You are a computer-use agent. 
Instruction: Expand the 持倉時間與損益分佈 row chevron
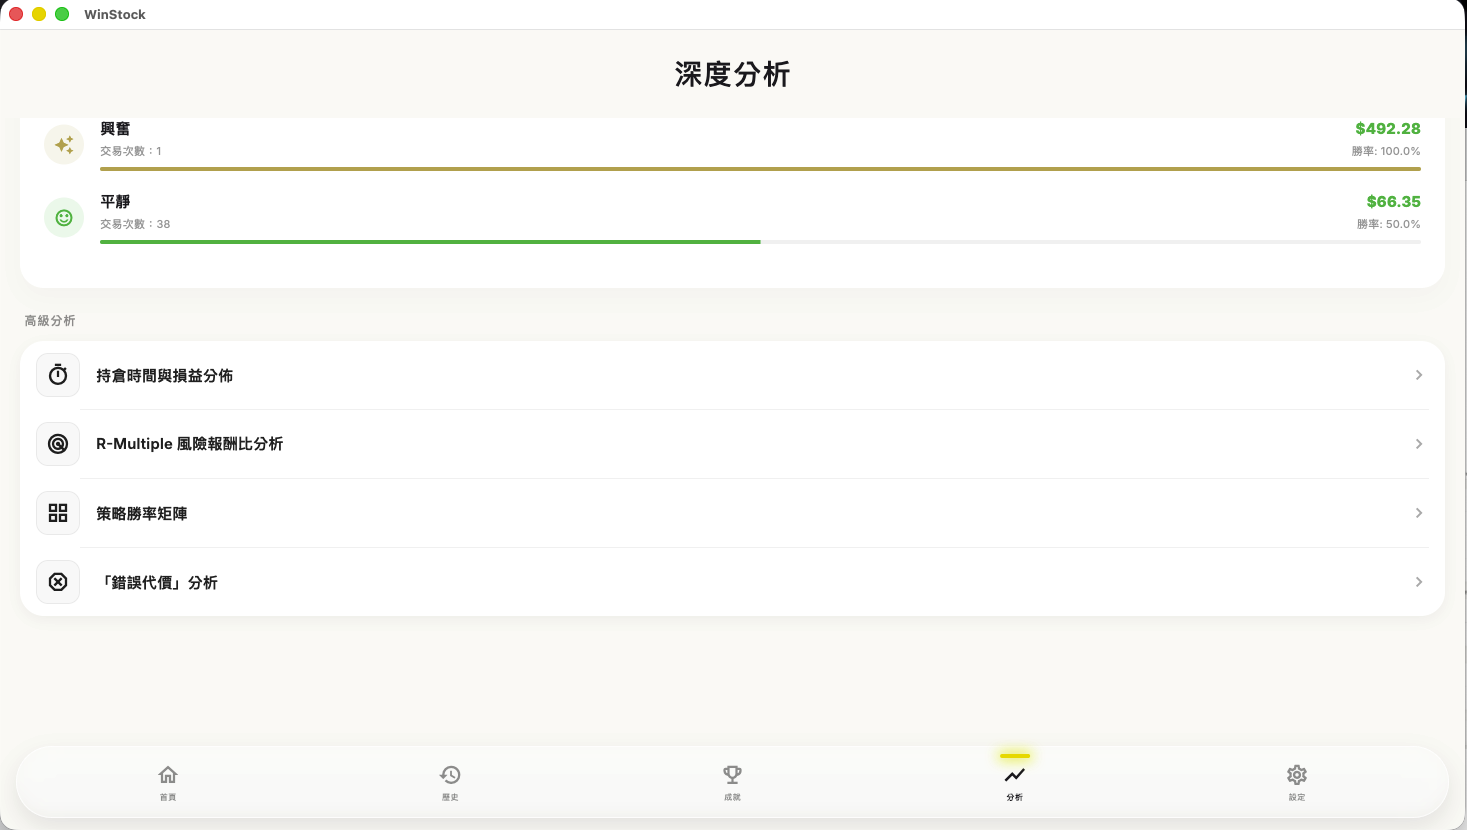tap(1418, 375)
